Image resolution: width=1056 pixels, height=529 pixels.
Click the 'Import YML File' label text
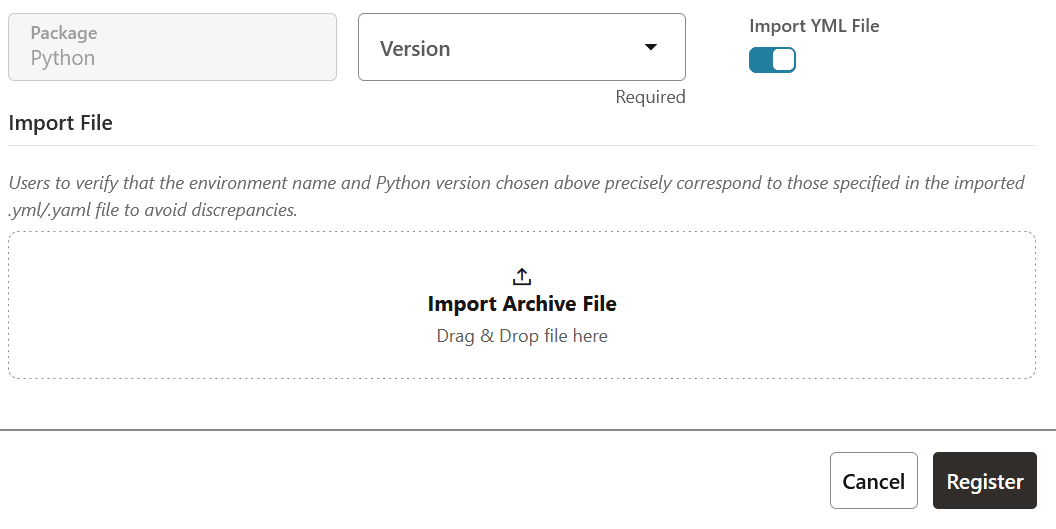coord(814,26)
